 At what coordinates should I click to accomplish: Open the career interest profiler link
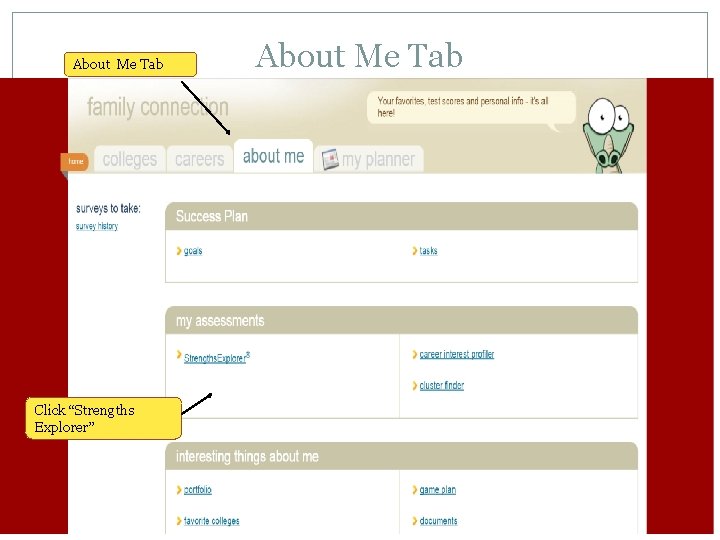pos(457,354)
